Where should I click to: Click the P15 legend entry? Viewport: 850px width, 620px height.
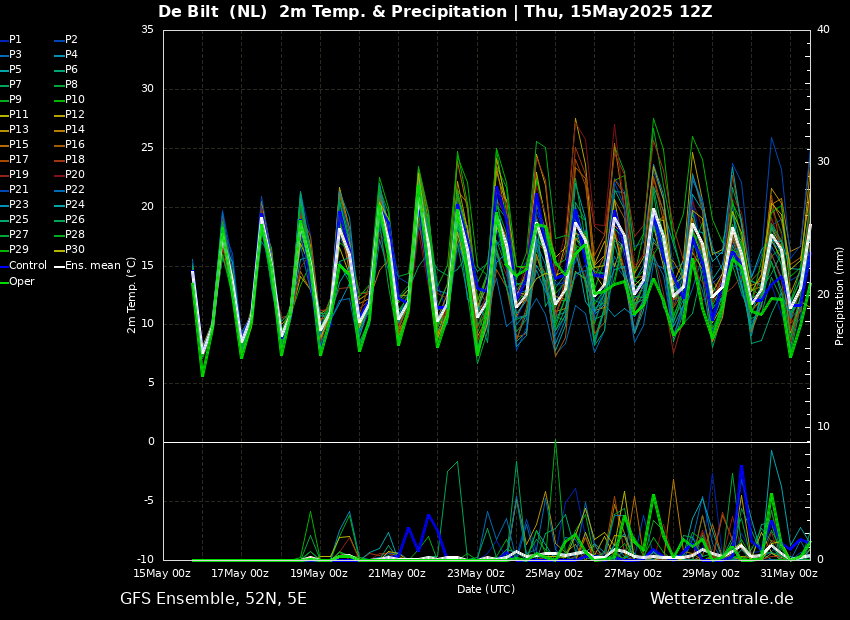pos(19,145)
